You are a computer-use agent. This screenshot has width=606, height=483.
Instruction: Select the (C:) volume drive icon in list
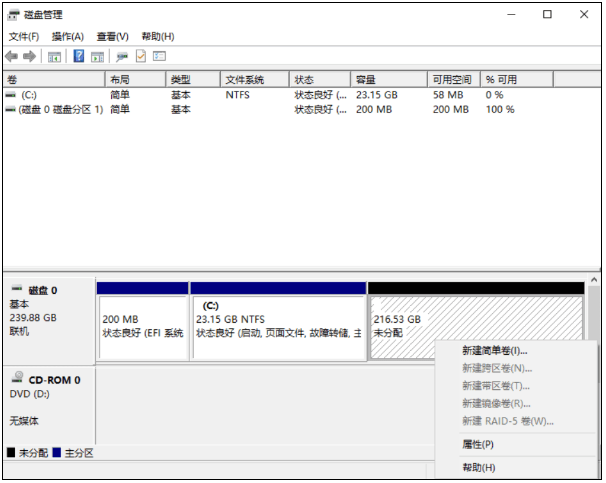[x=10, y=95]
